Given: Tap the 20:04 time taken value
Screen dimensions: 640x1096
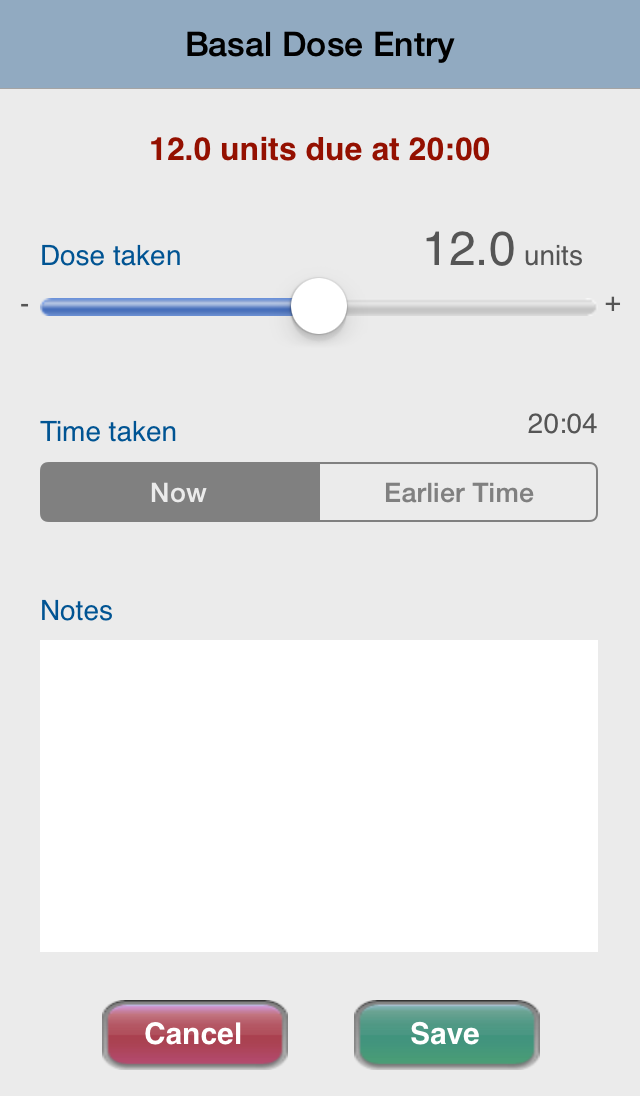Looking at the screenshot, I should (x=562, y=424).
